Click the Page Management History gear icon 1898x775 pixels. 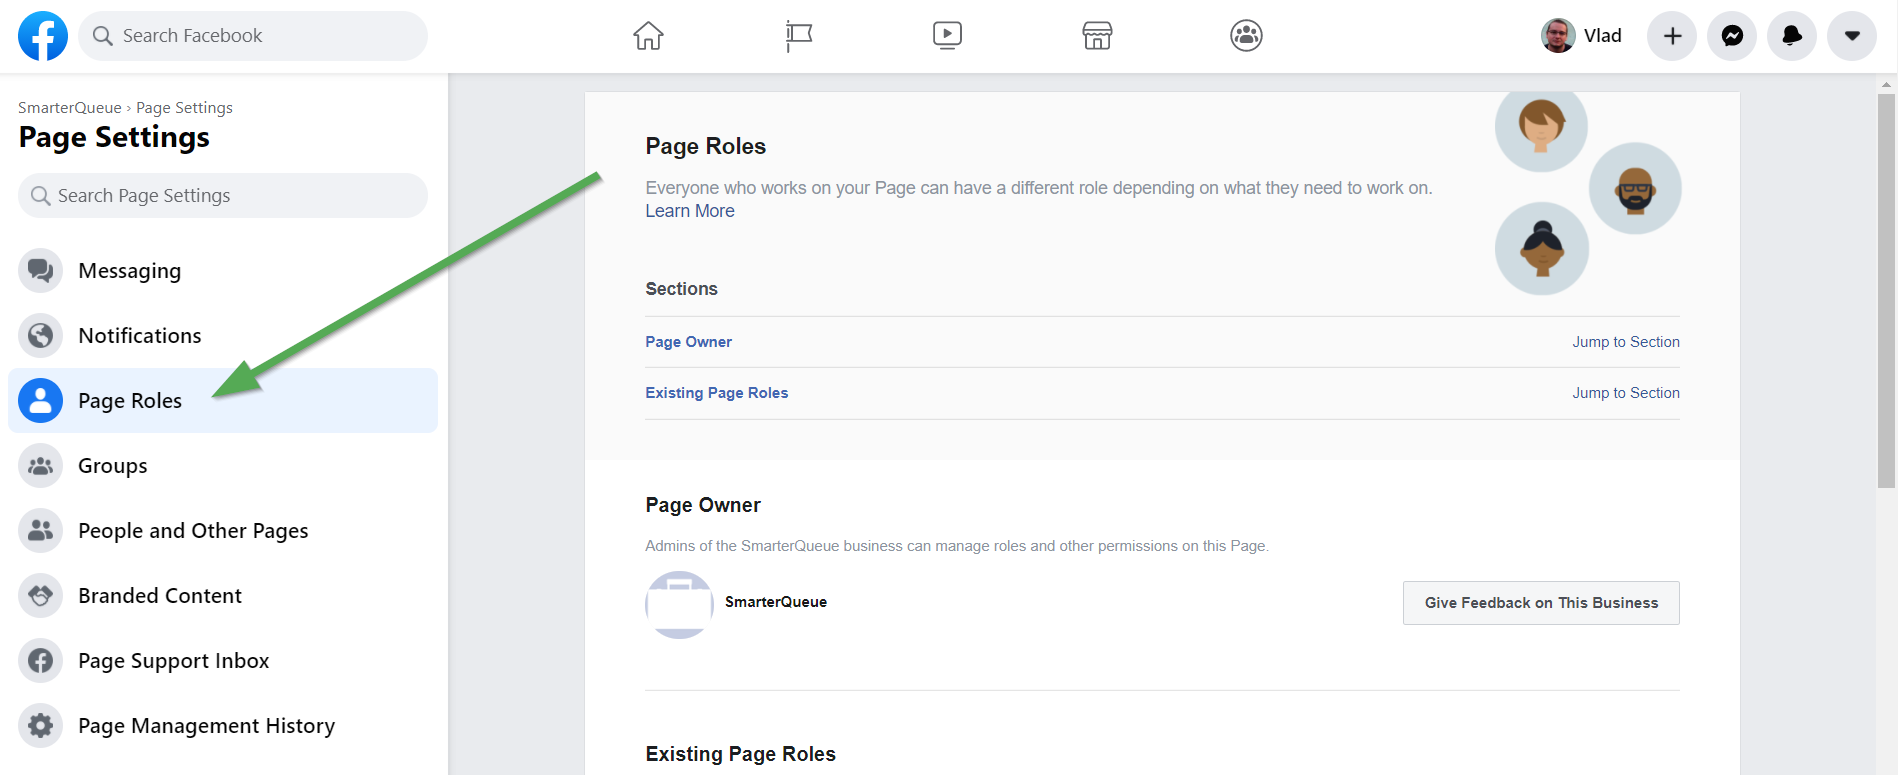point(41,726)
